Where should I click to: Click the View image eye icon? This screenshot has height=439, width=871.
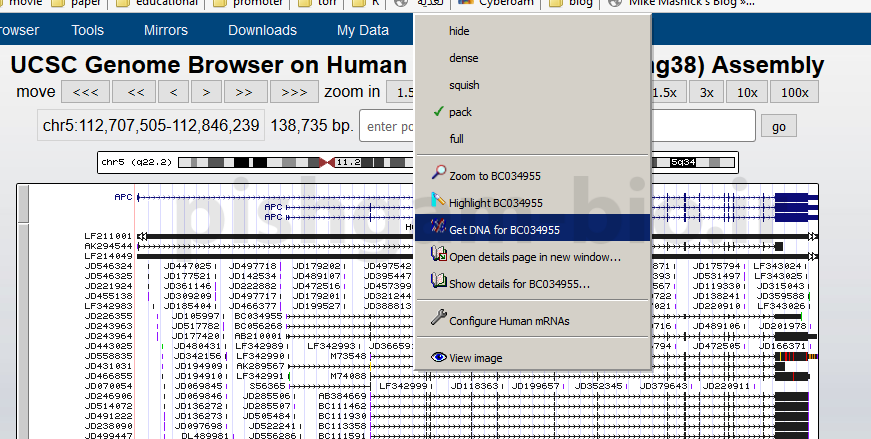point(437,357)
